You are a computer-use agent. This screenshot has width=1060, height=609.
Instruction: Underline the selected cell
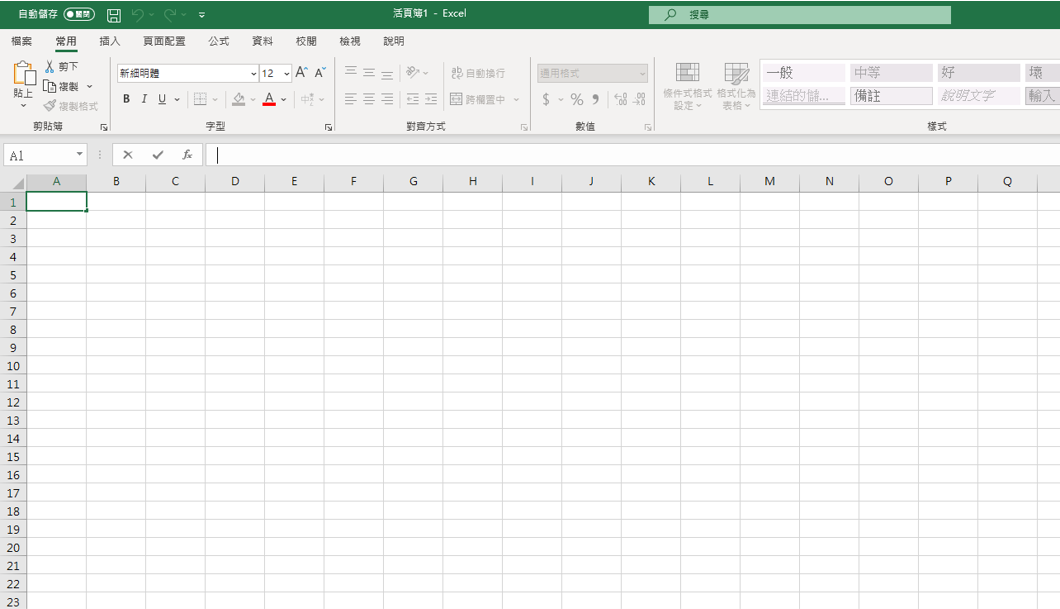160,98
